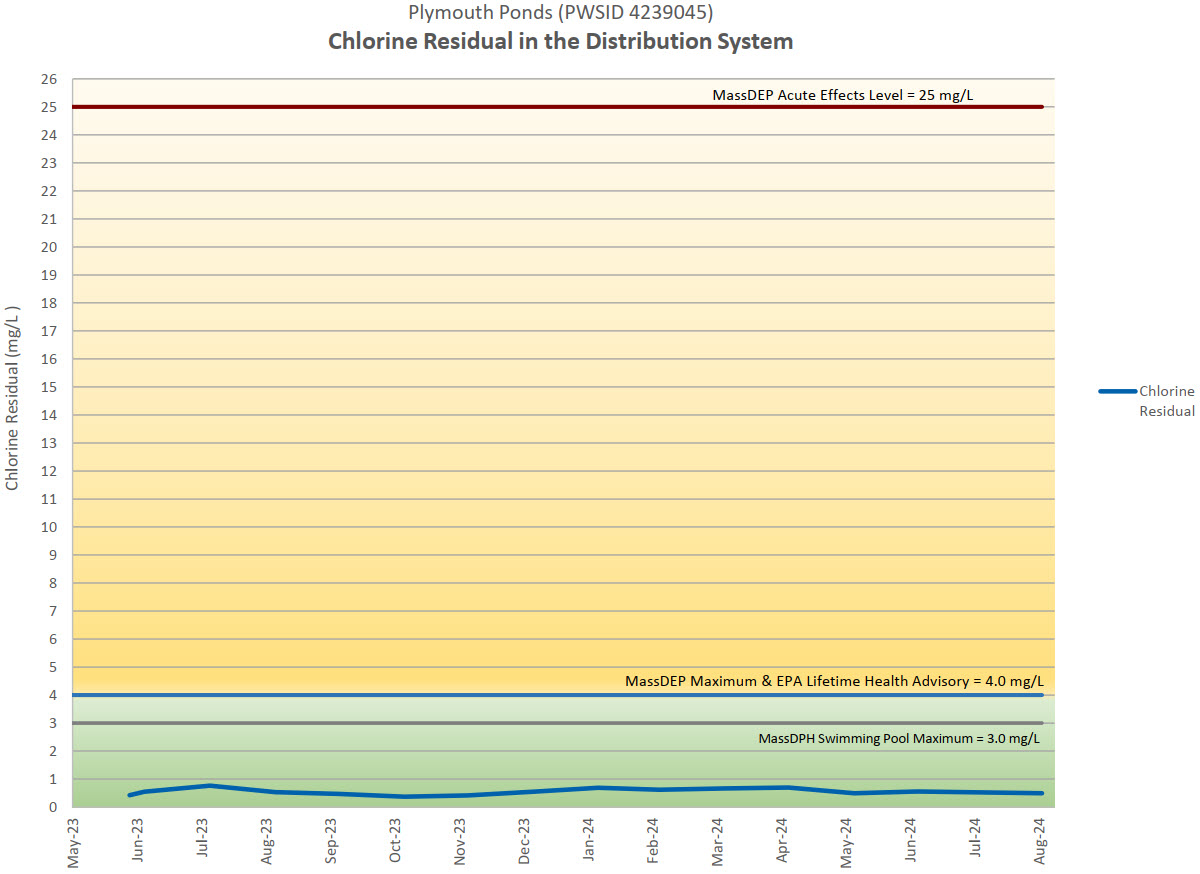Select the dark red 25 mg/L threshold line
The image size is (1200, 874).
point(558,107)
